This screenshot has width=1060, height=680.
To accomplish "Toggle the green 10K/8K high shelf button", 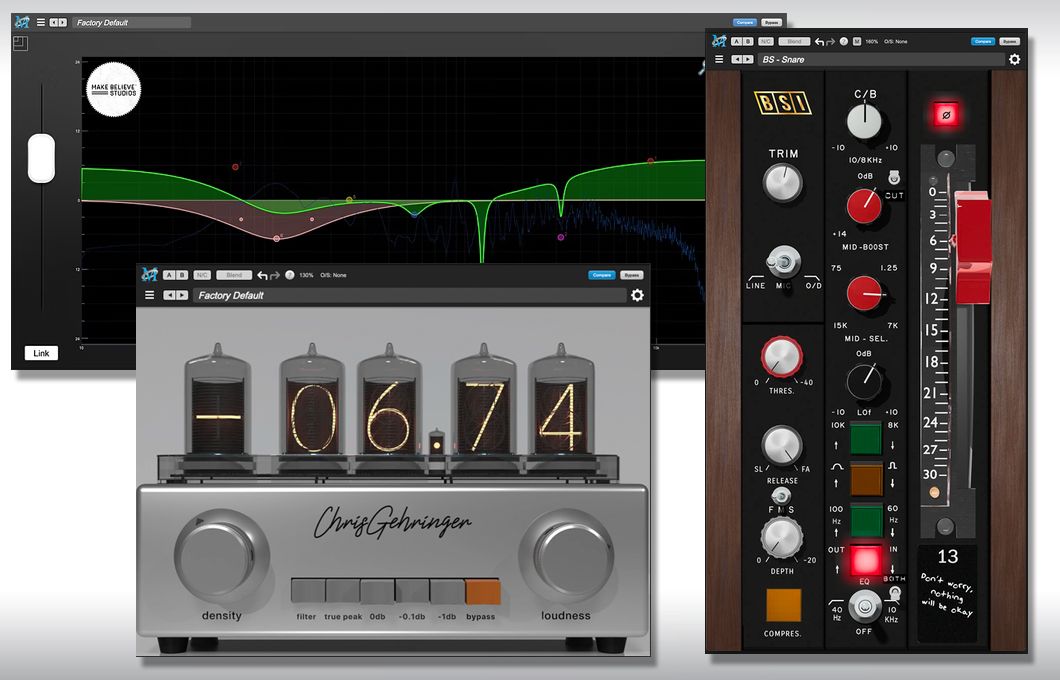I will point(865,438).
